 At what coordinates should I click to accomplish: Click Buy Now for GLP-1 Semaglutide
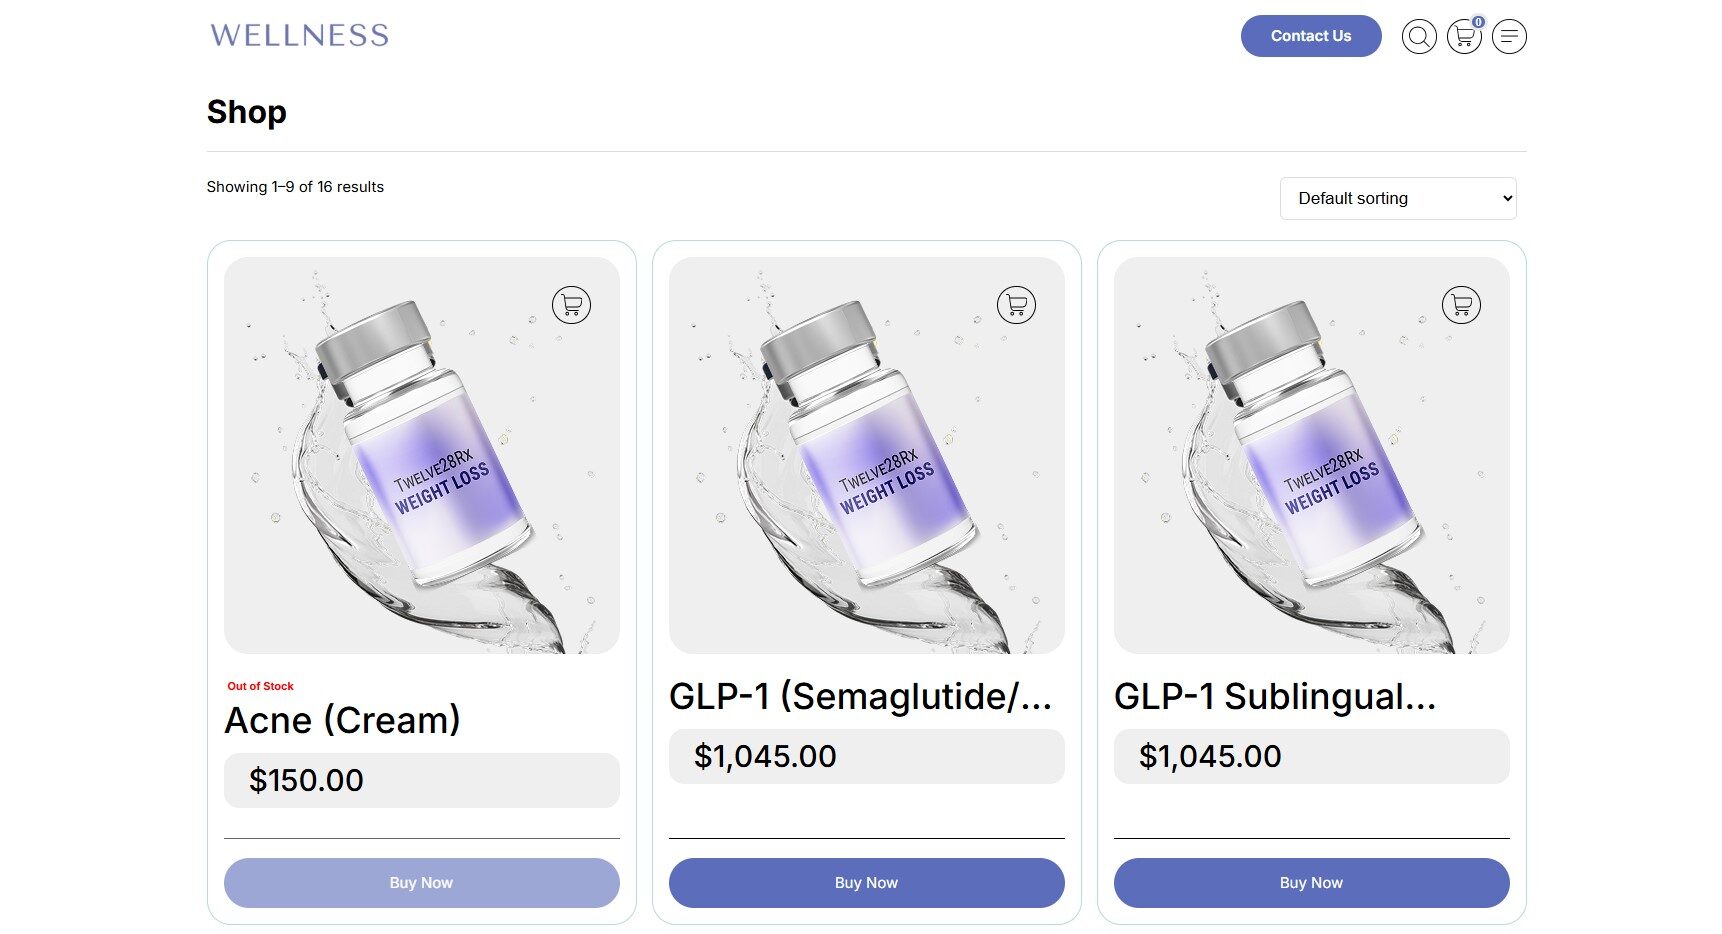(x=866, y=883)
